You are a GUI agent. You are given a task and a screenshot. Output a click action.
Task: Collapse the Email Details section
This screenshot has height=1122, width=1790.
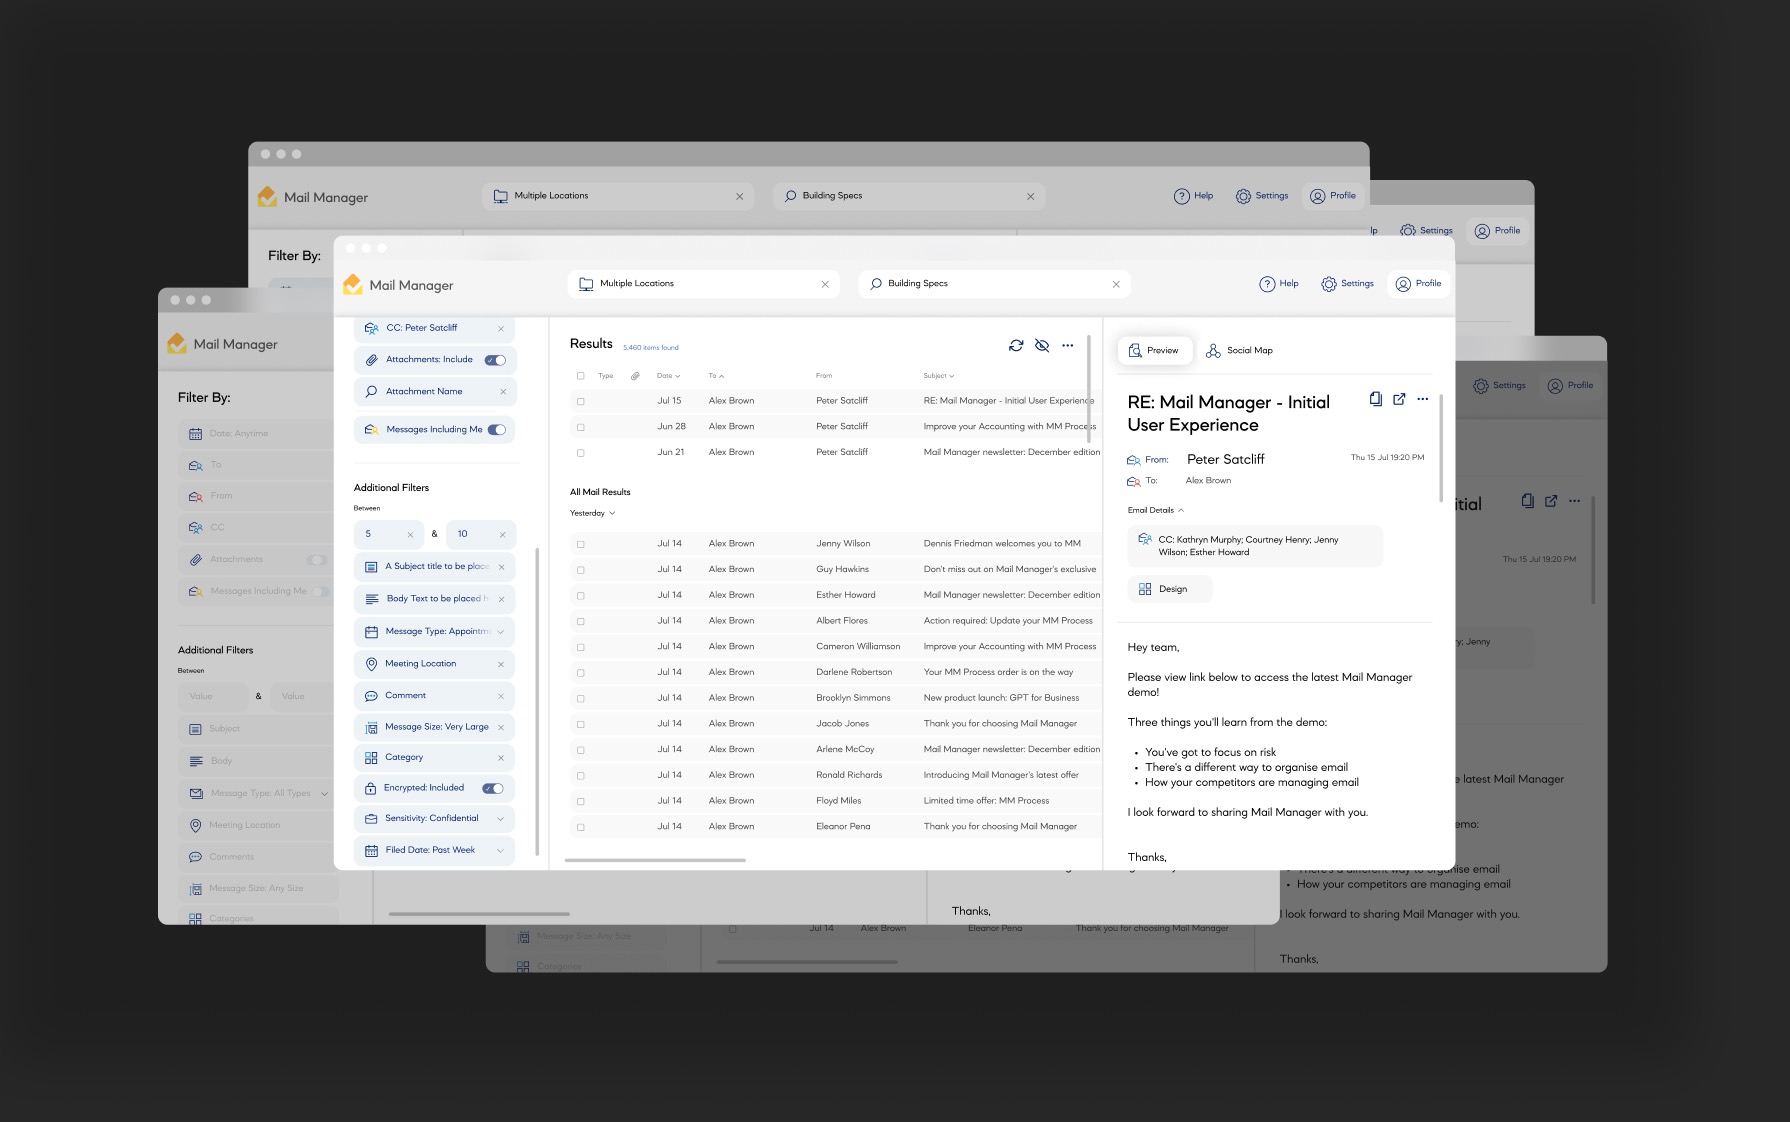(x=1181, y=510)
